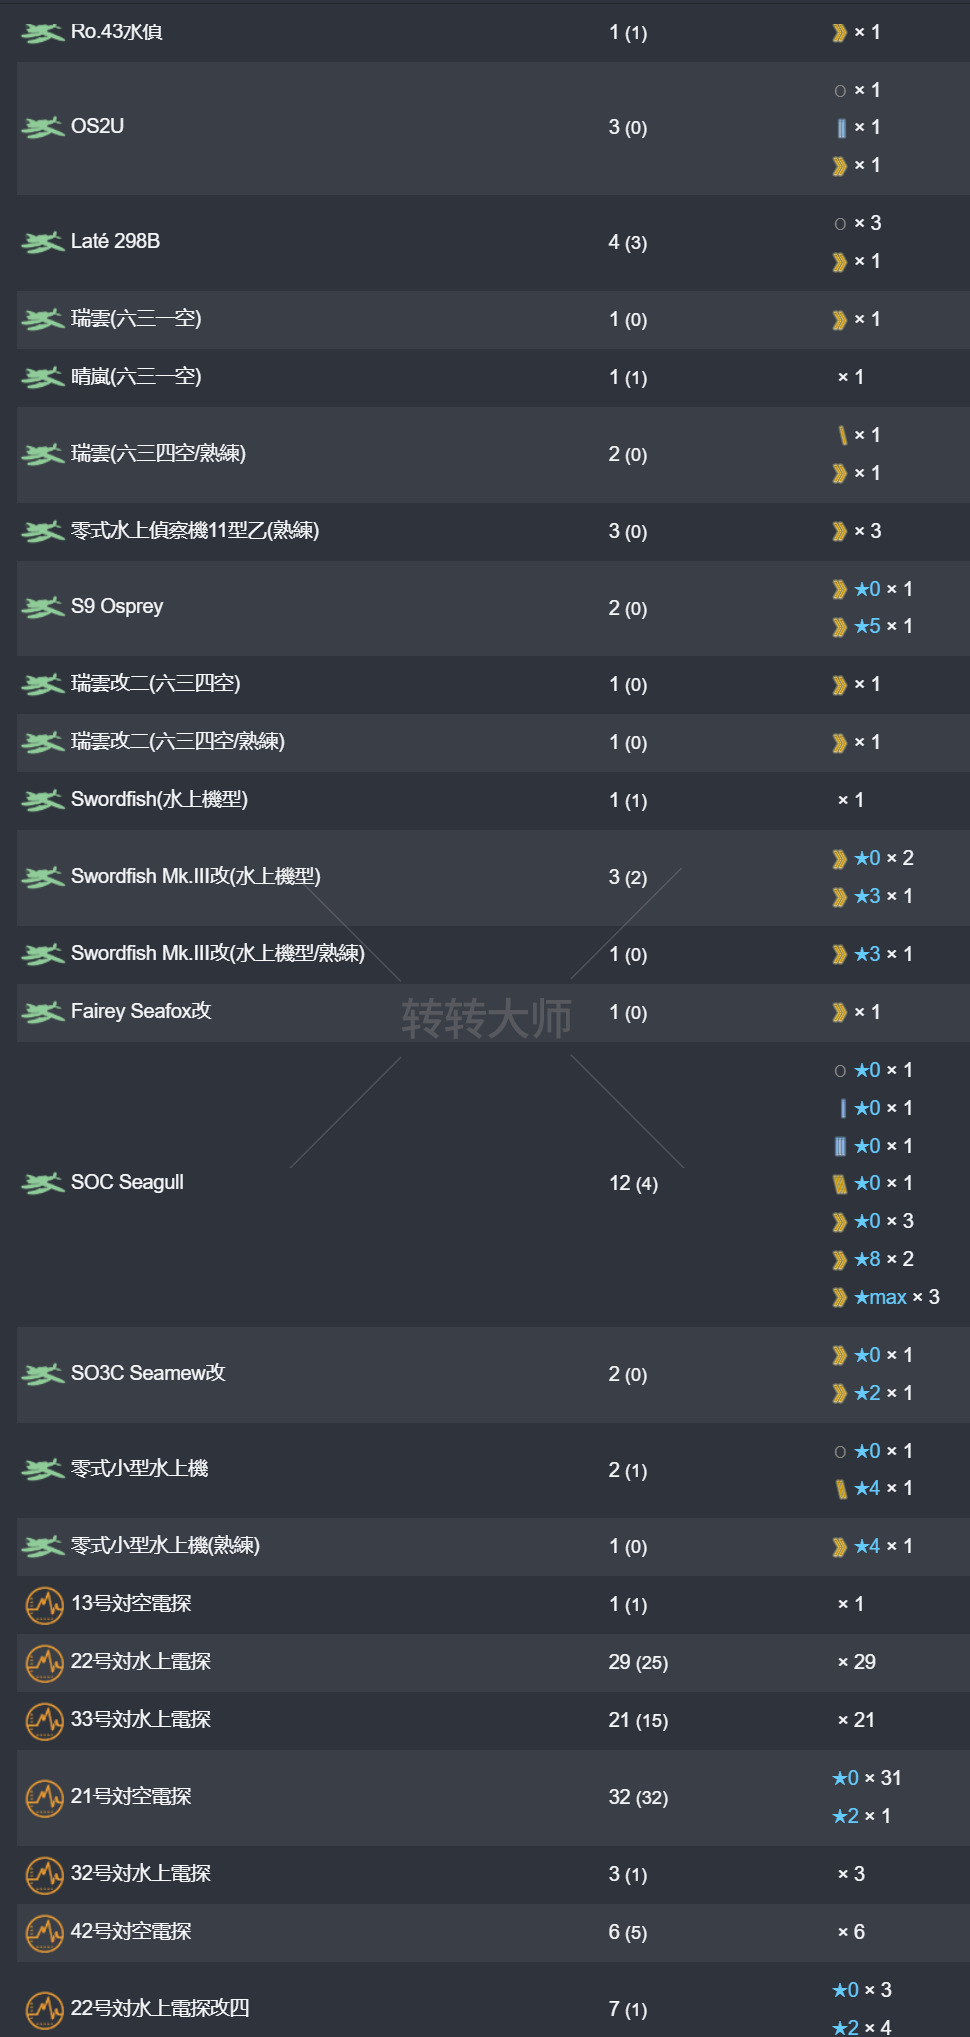Select the Ro.43水偵 equipment name
Viewport: 970px width, 2037px height.
click(117, 32)
